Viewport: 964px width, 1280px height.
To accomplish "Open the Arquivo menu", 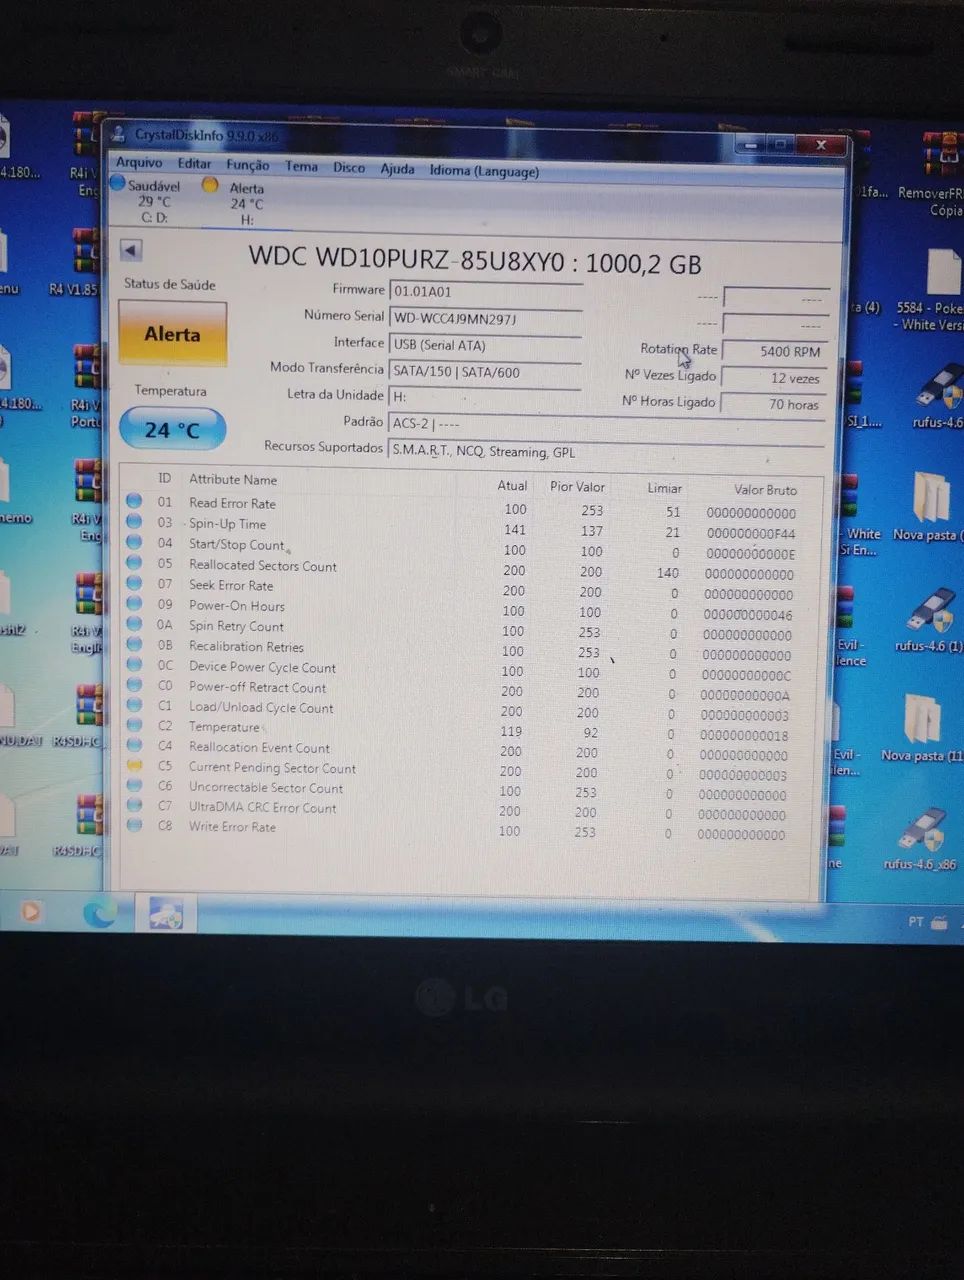I will 139,162.
